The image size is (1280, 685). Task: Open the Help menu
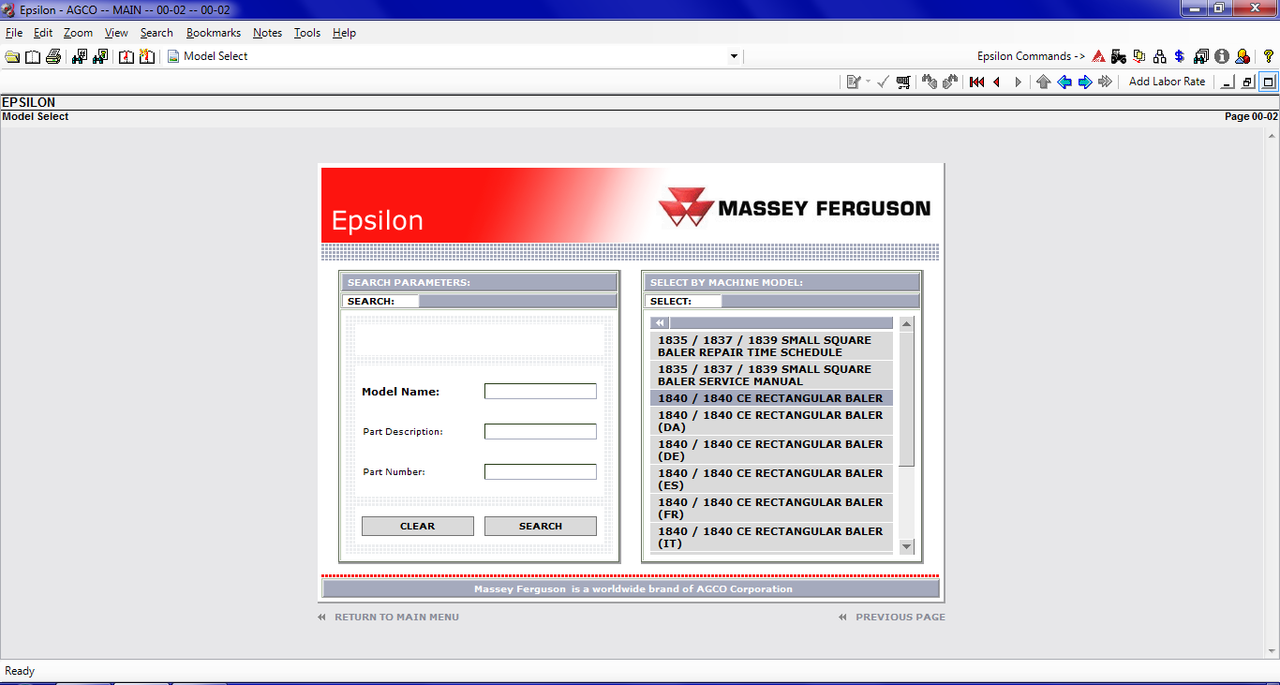[x=344, y=33]
